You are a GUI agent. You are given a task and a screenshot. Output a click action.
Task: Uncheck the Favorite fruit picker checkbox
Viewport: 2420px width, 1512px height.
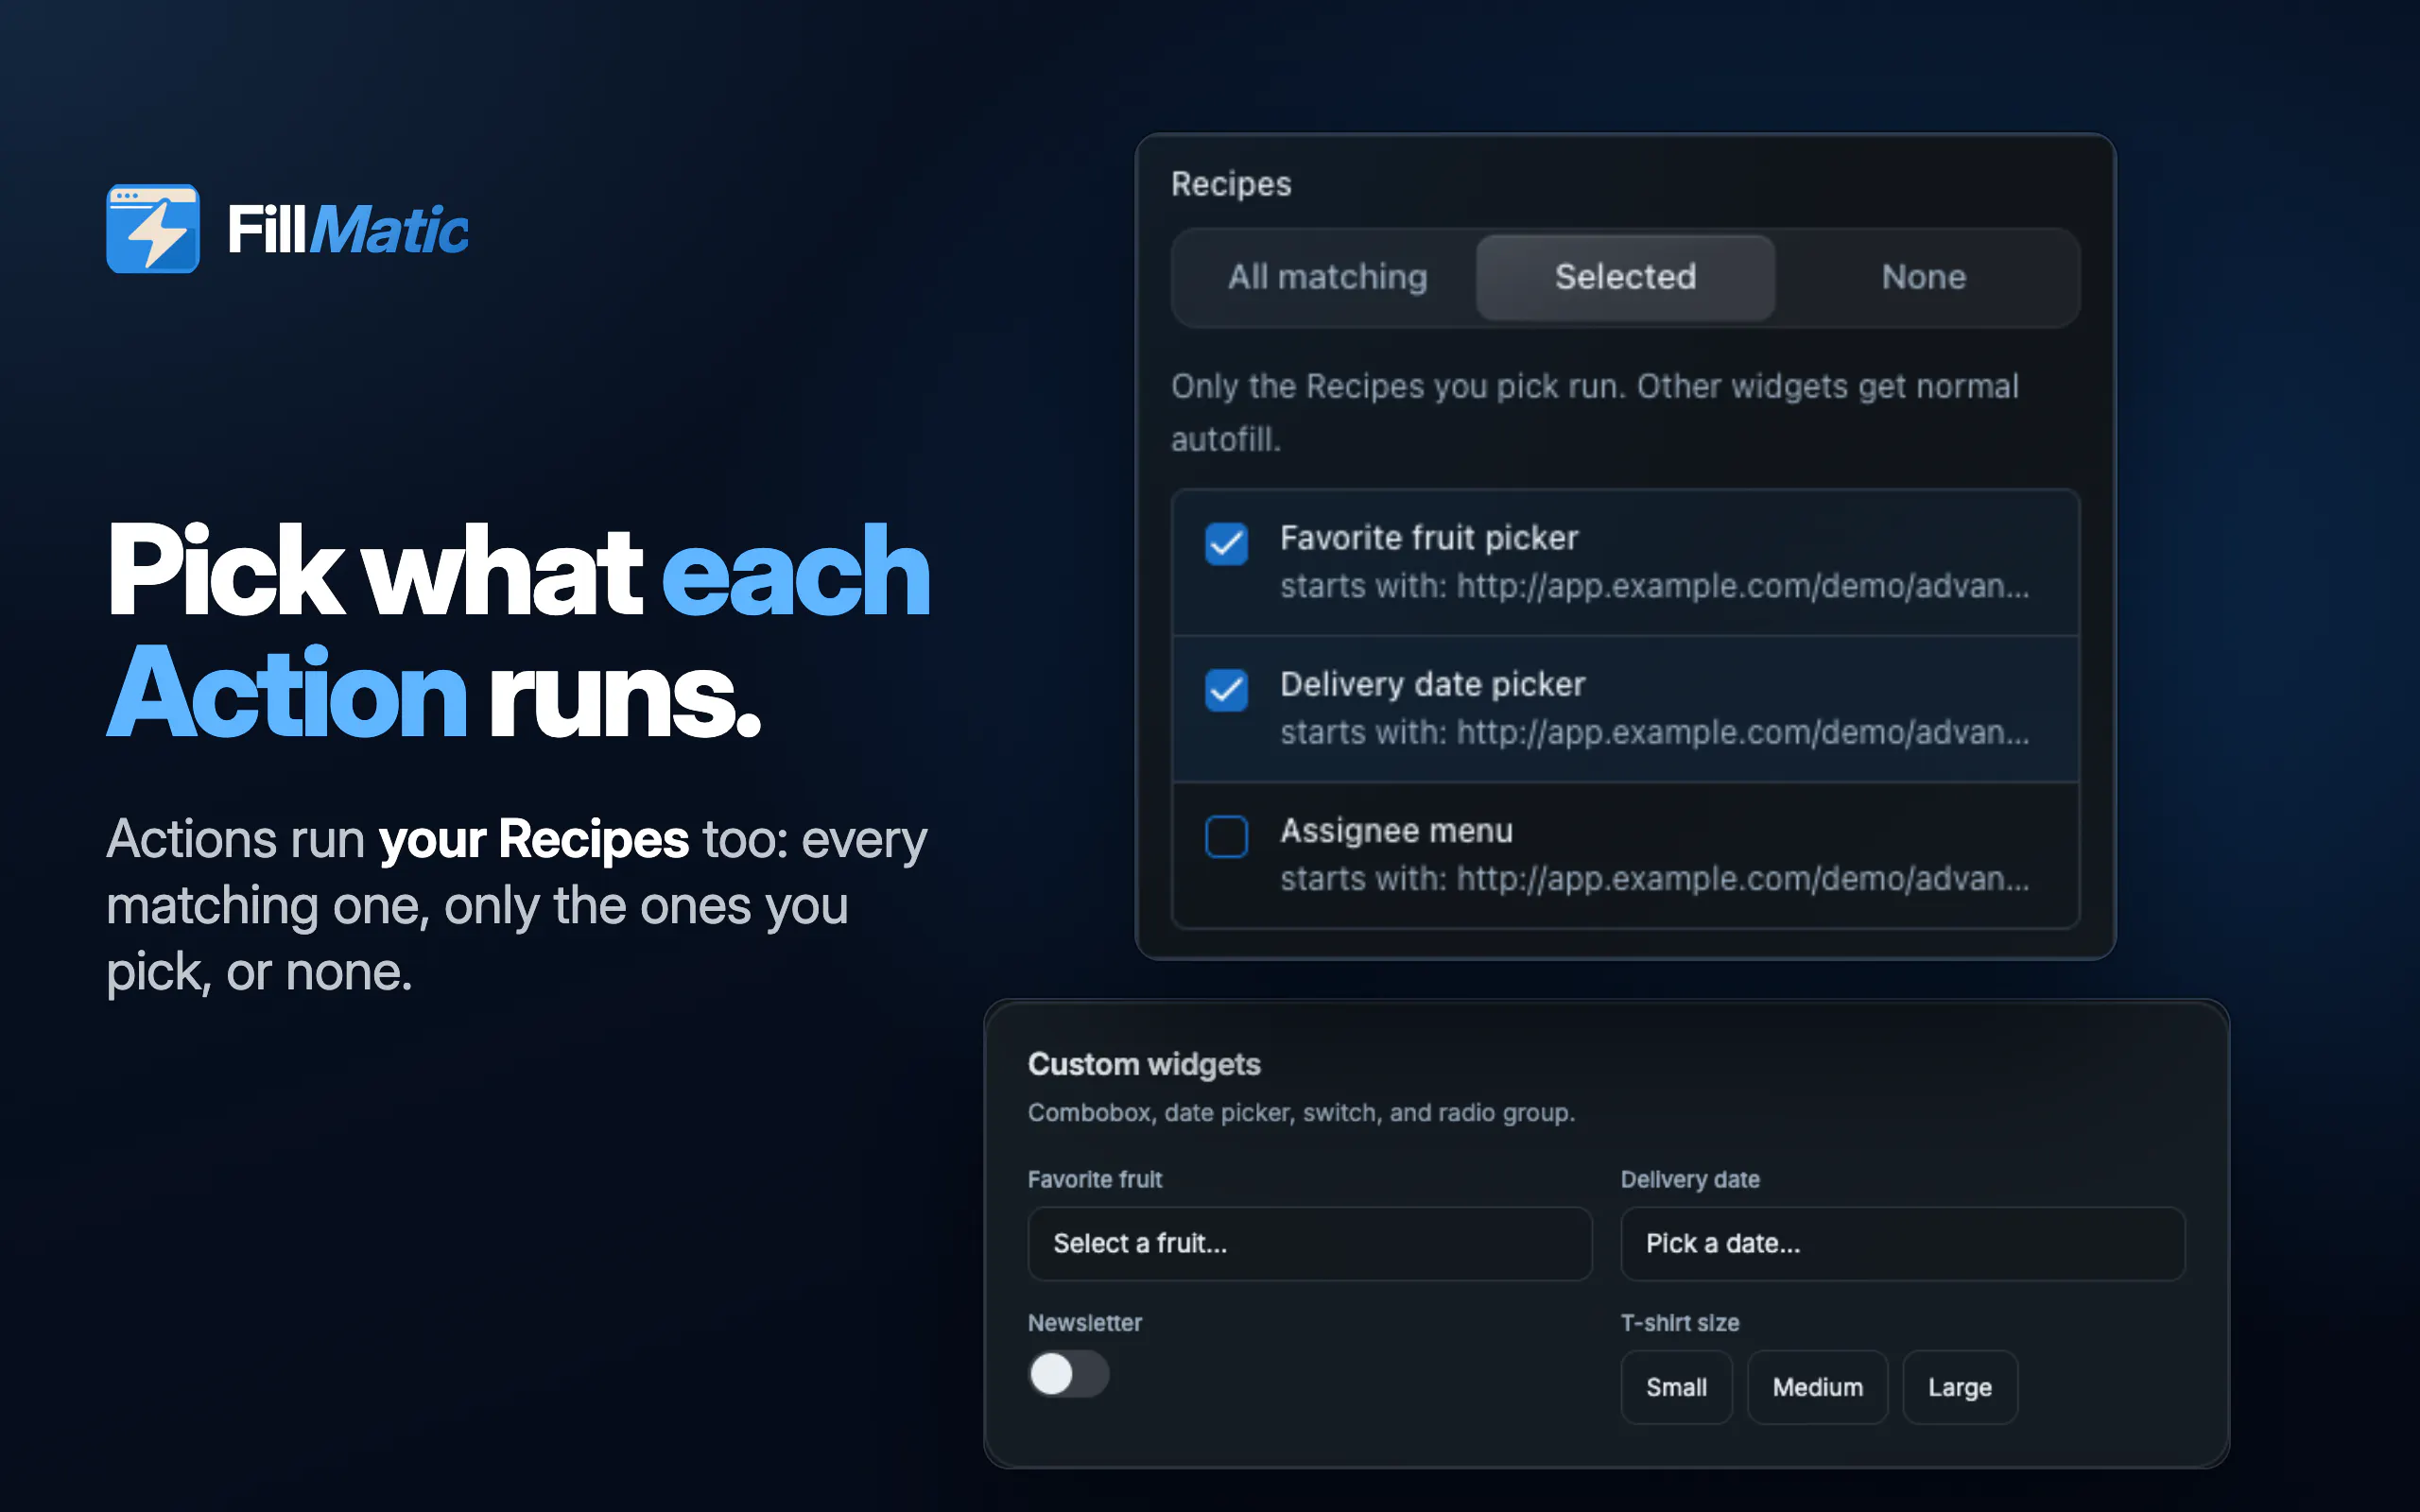click(1226, 544)
